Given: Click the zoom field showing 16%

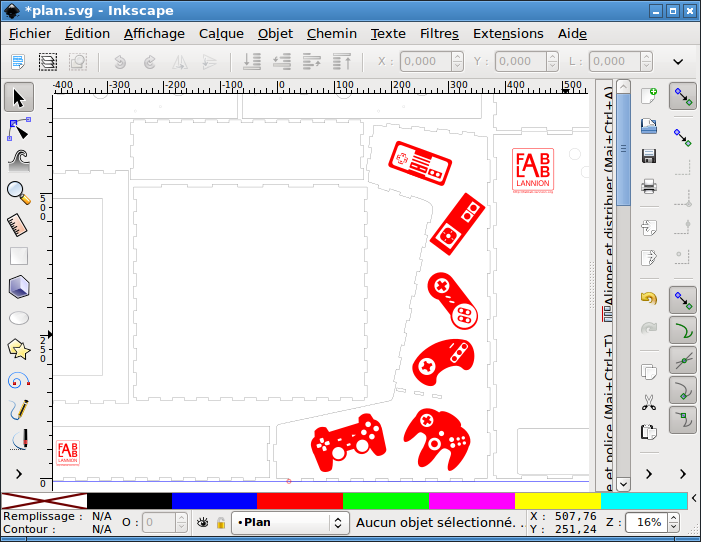Looking at the screenshot, I should tap(647, 522).
